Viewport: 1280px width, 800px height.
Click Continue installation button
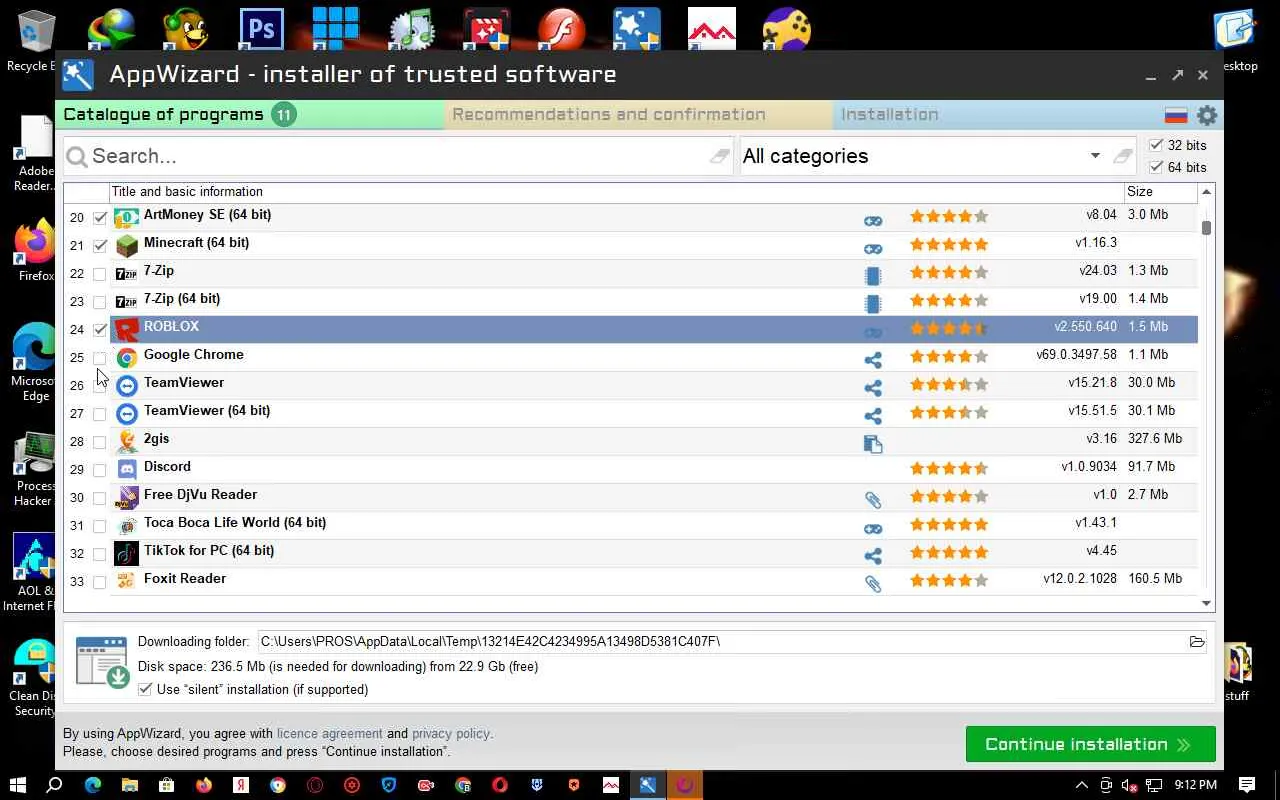click(1090, 744)
